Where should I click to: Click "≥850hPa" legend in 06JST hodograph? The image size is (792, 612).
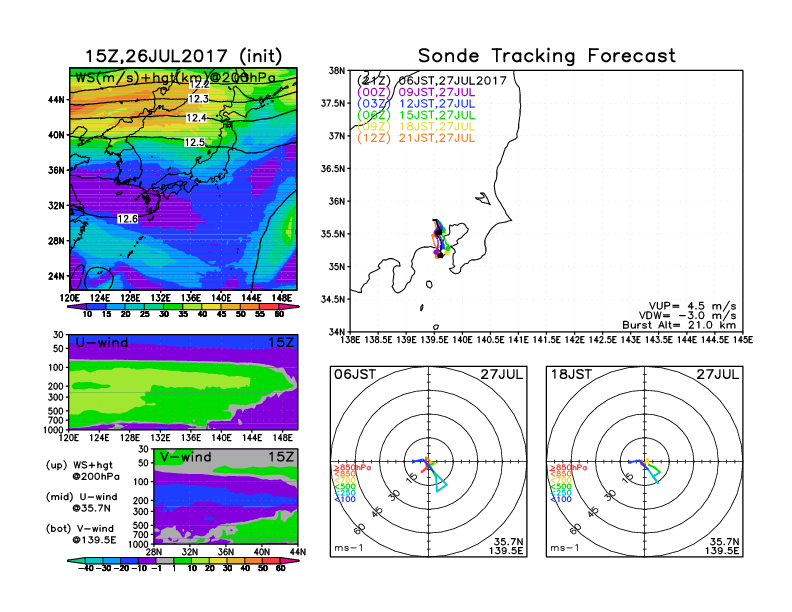coord(353,468)
